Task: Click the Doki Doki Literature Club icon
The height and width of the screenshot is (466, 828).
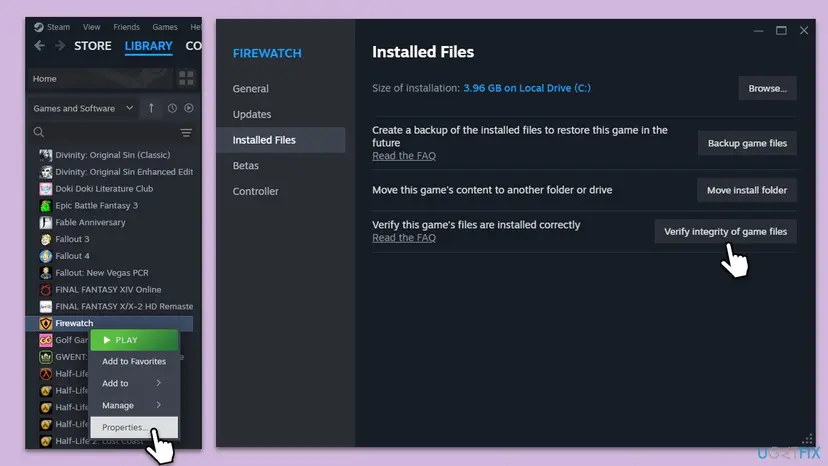Action: click(46, 189)
